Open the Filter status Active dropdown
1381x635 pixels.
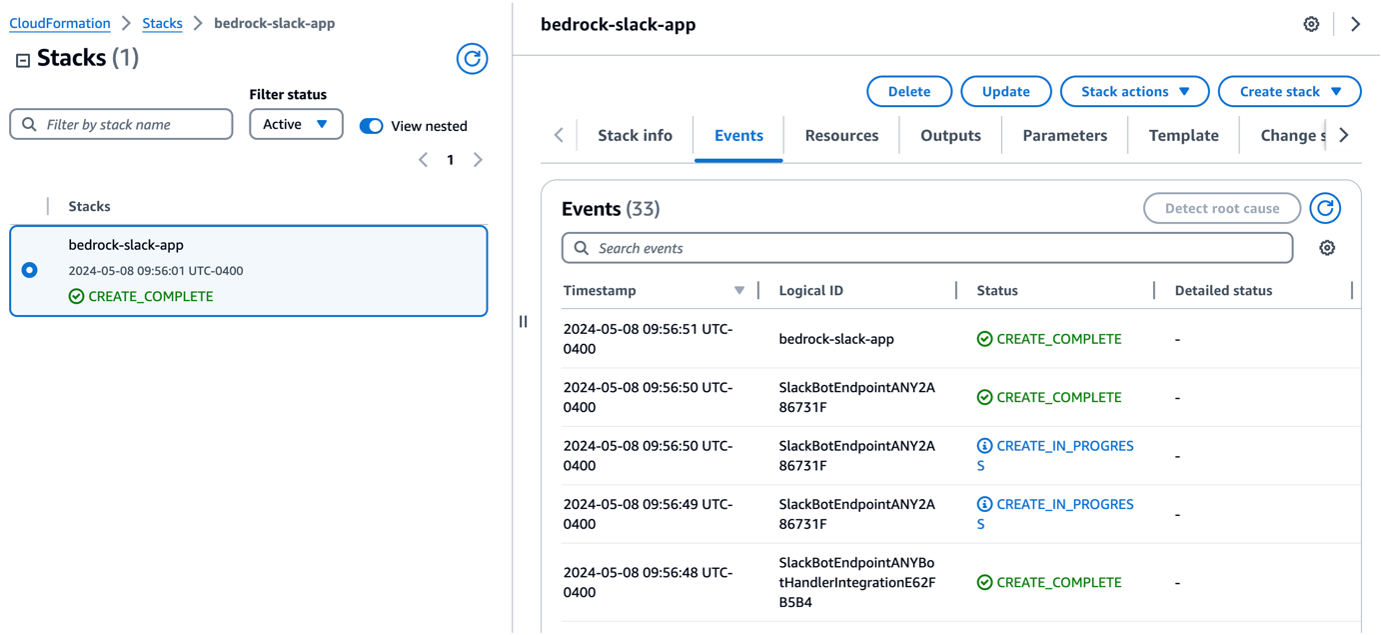click(296, 124)
